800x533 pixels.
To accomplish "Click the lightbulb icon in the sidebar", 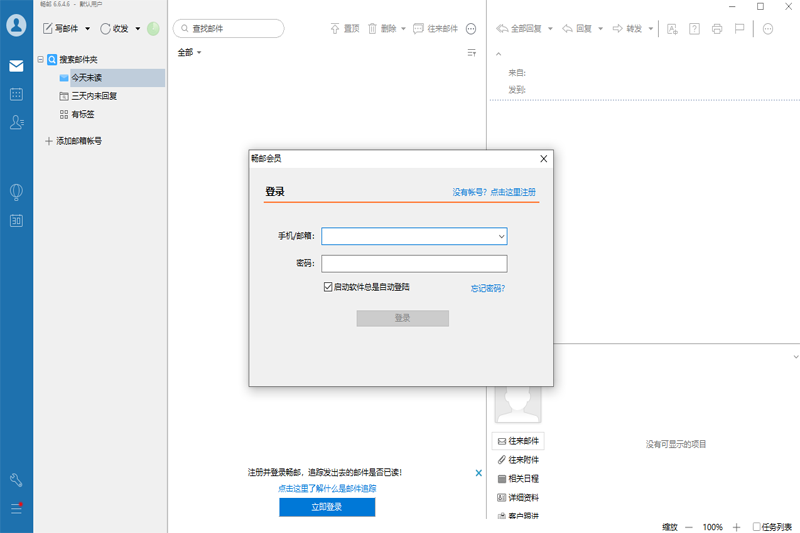I will 16,192.
